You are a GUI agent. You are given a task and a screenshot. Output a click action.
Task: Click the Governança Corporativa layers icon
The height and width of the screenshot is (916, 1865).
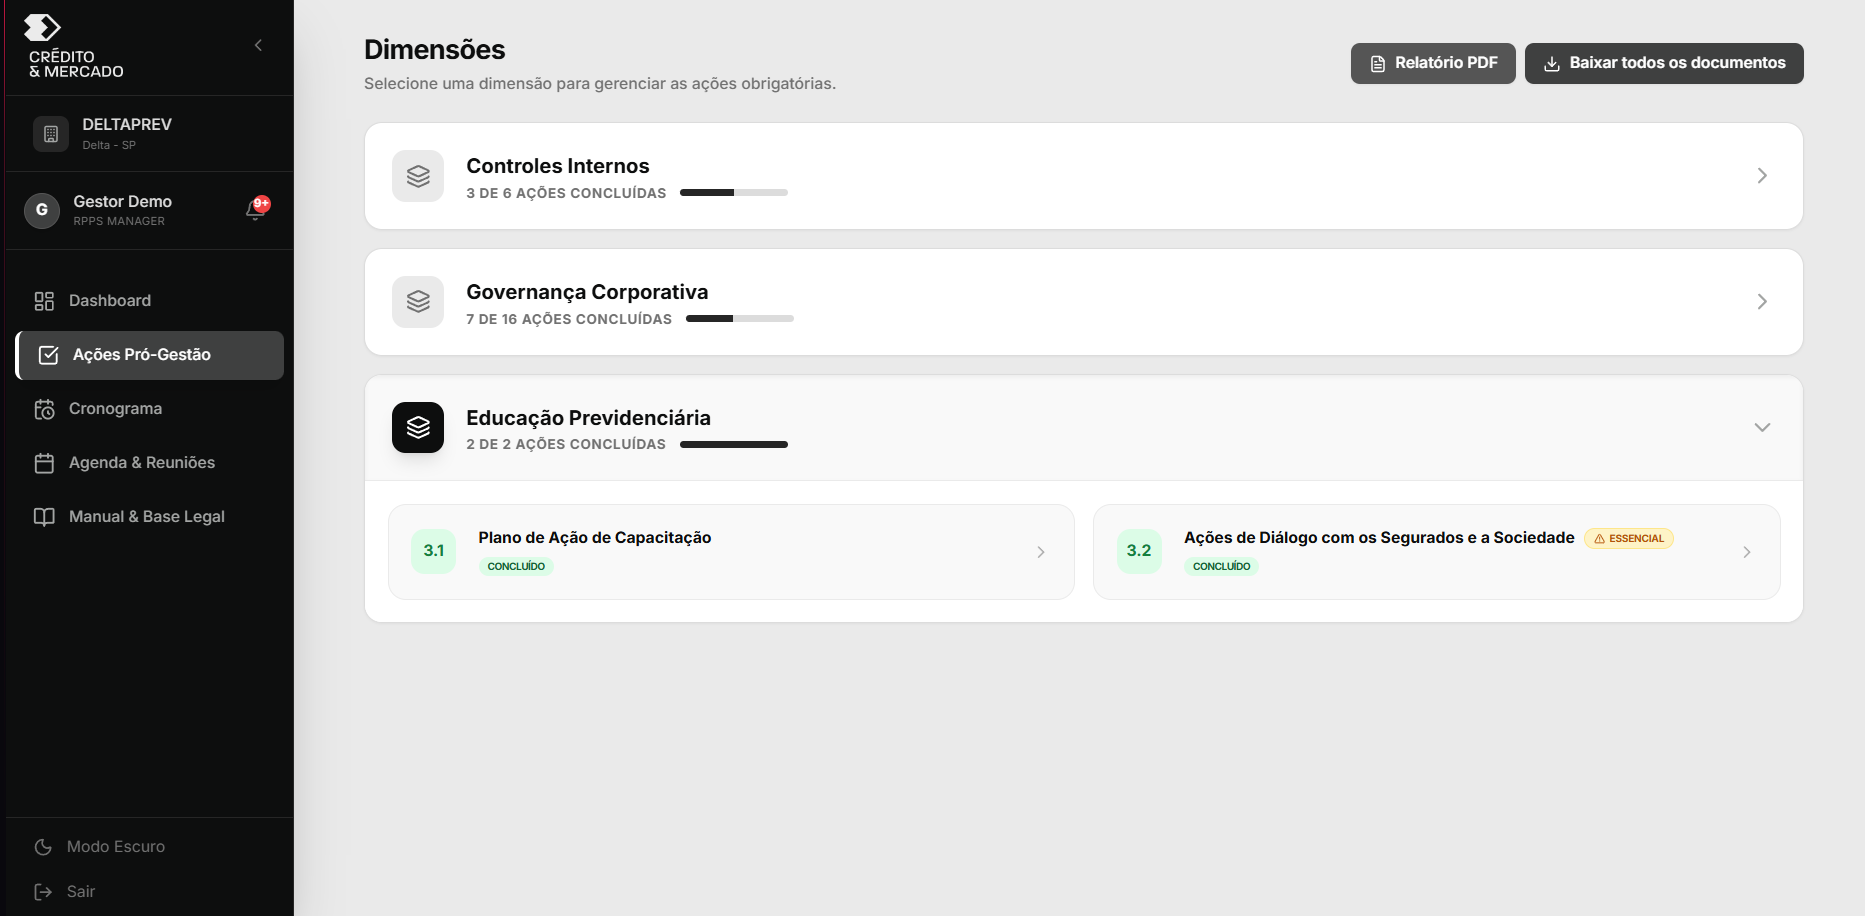click(418, 302)
